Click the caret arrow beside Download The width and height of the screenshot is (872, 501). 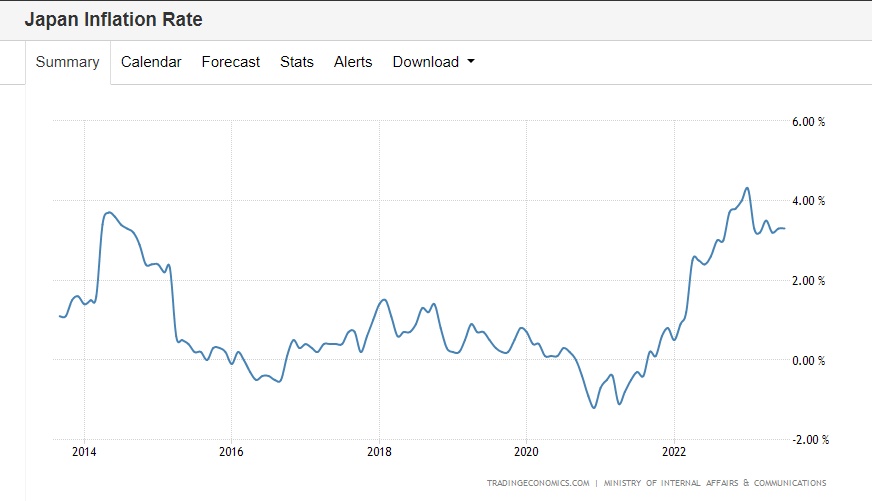[x=471, y=62]
